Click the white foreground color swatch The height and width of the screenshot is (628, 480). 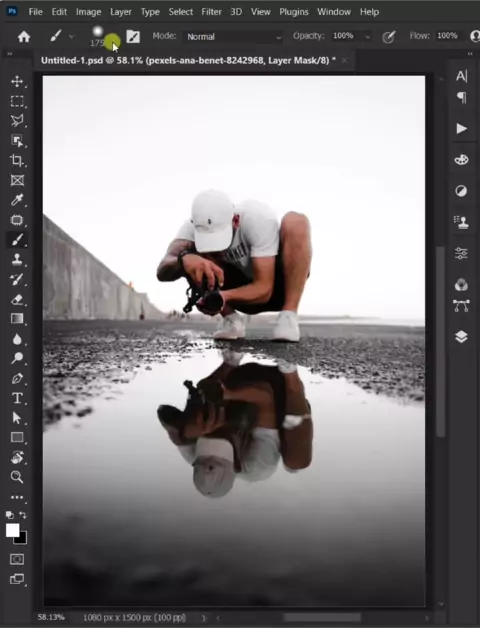point(12,530)
